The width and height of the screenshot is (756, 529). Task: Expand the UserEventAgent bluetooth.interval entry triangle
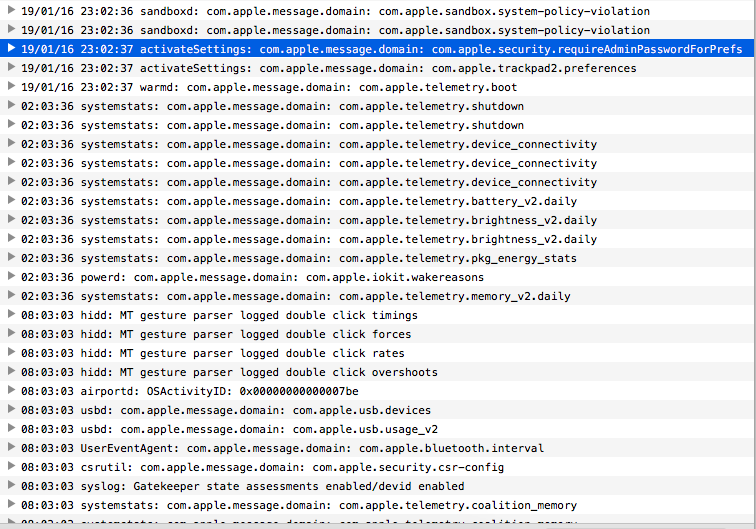click(12, 447)
